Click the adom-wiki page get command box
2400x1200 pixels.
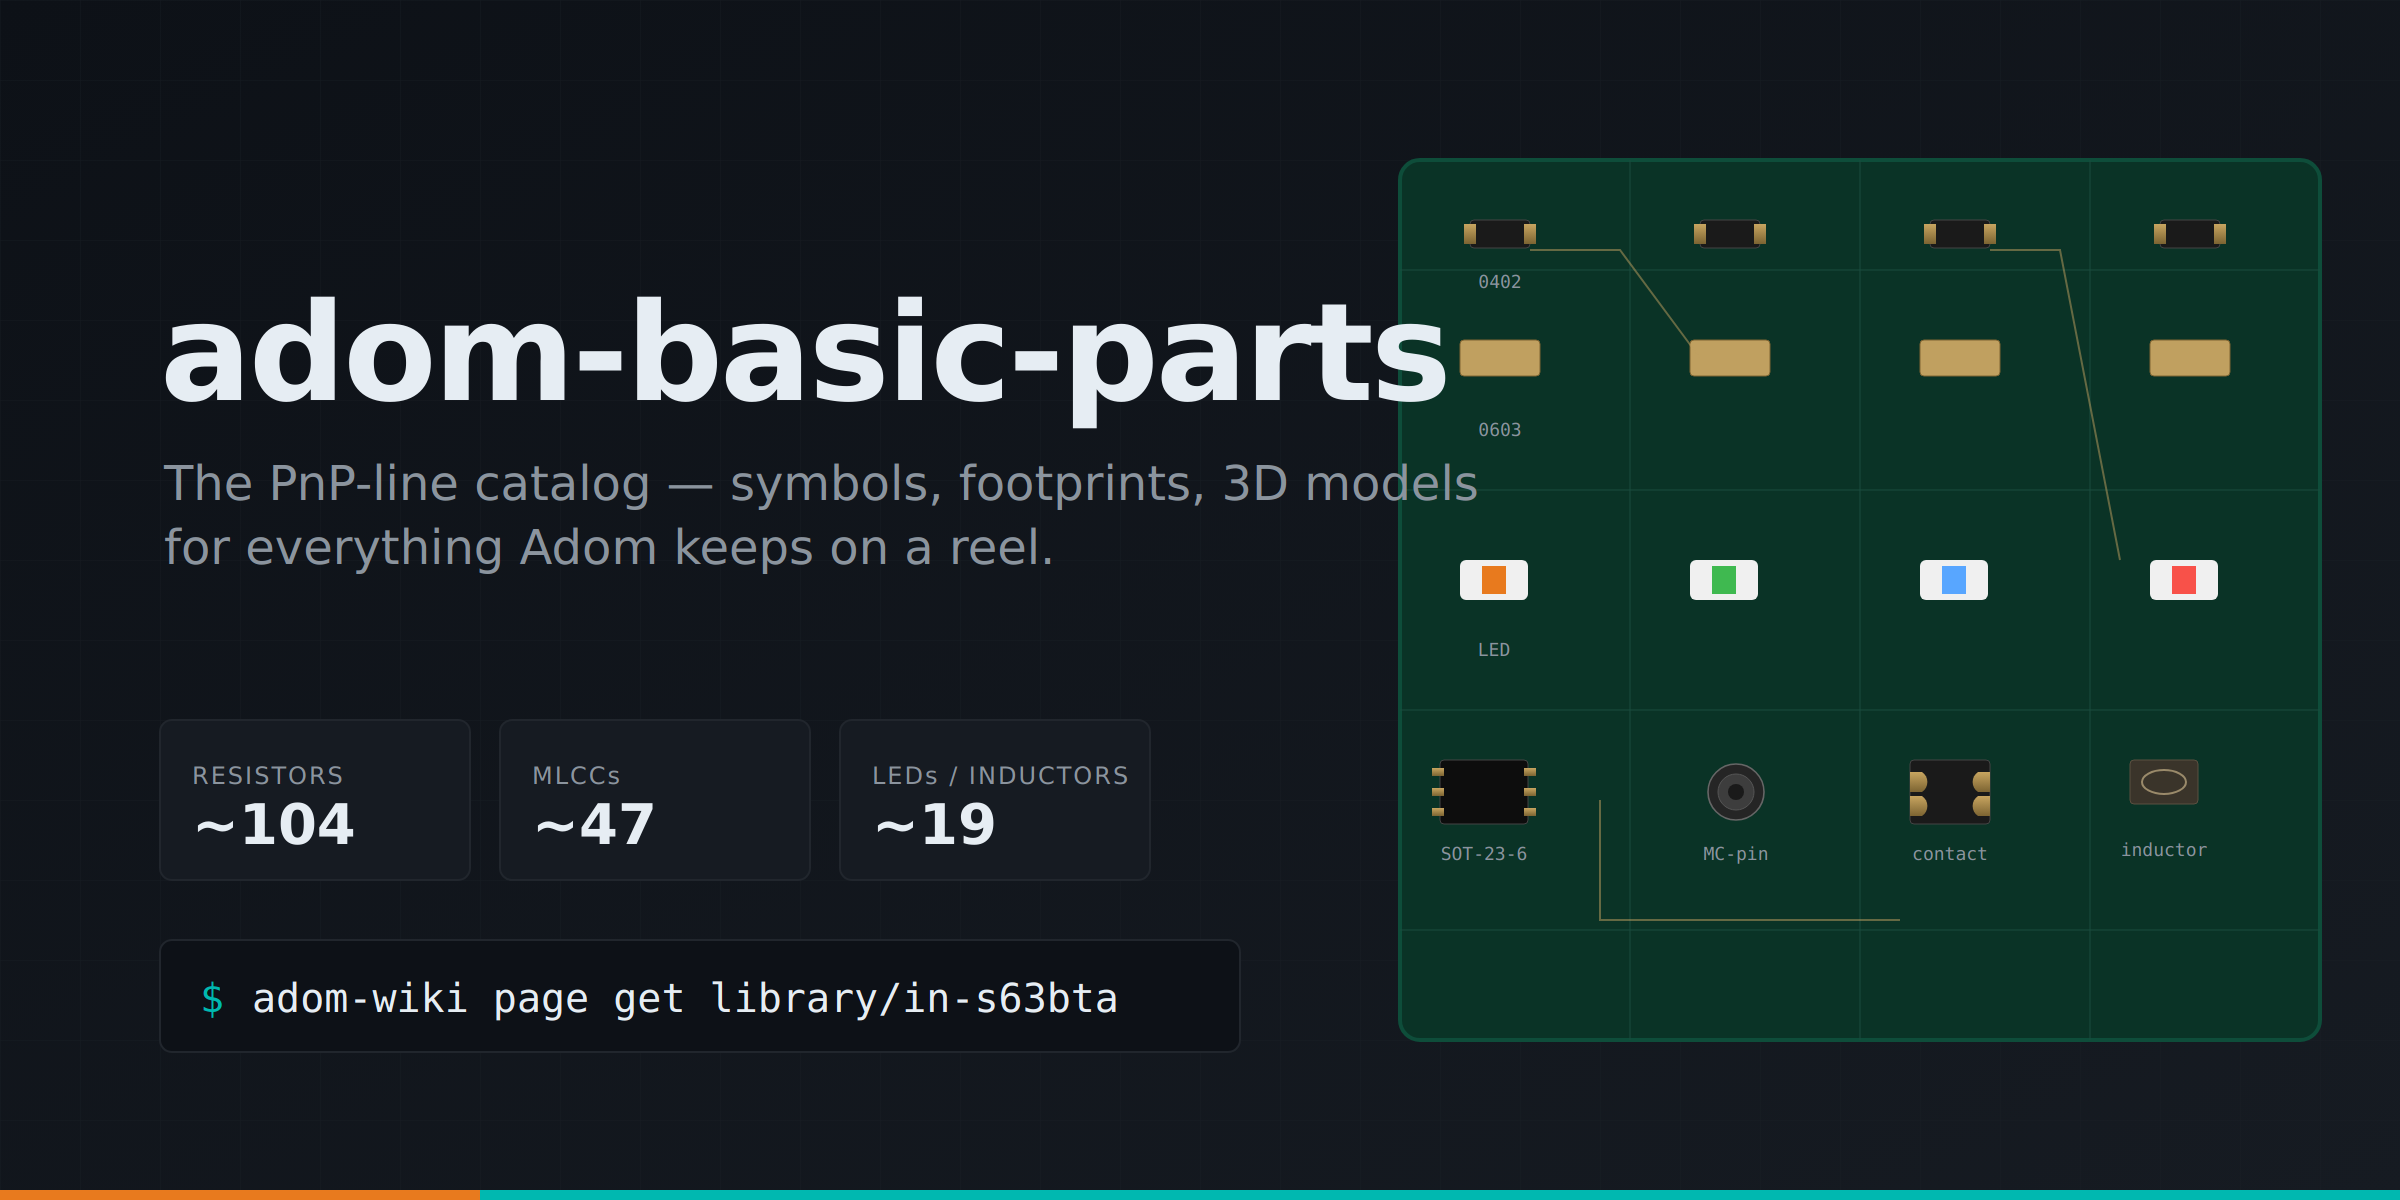(x=700, y=996)
